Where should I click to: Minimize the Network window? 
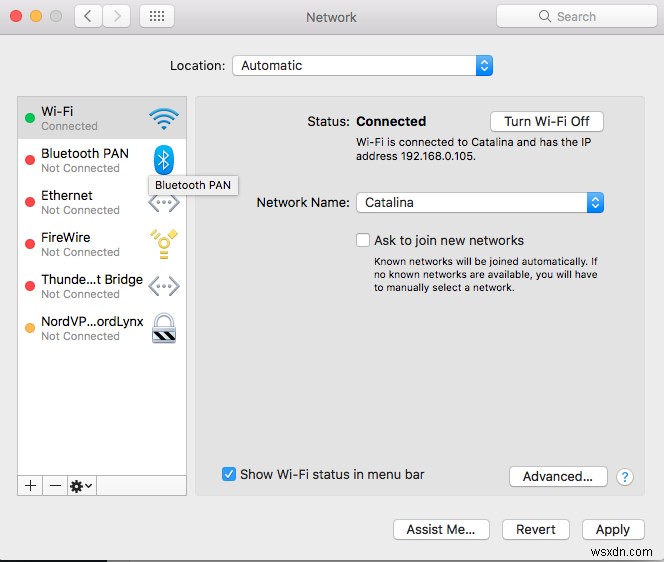[36, 16]
